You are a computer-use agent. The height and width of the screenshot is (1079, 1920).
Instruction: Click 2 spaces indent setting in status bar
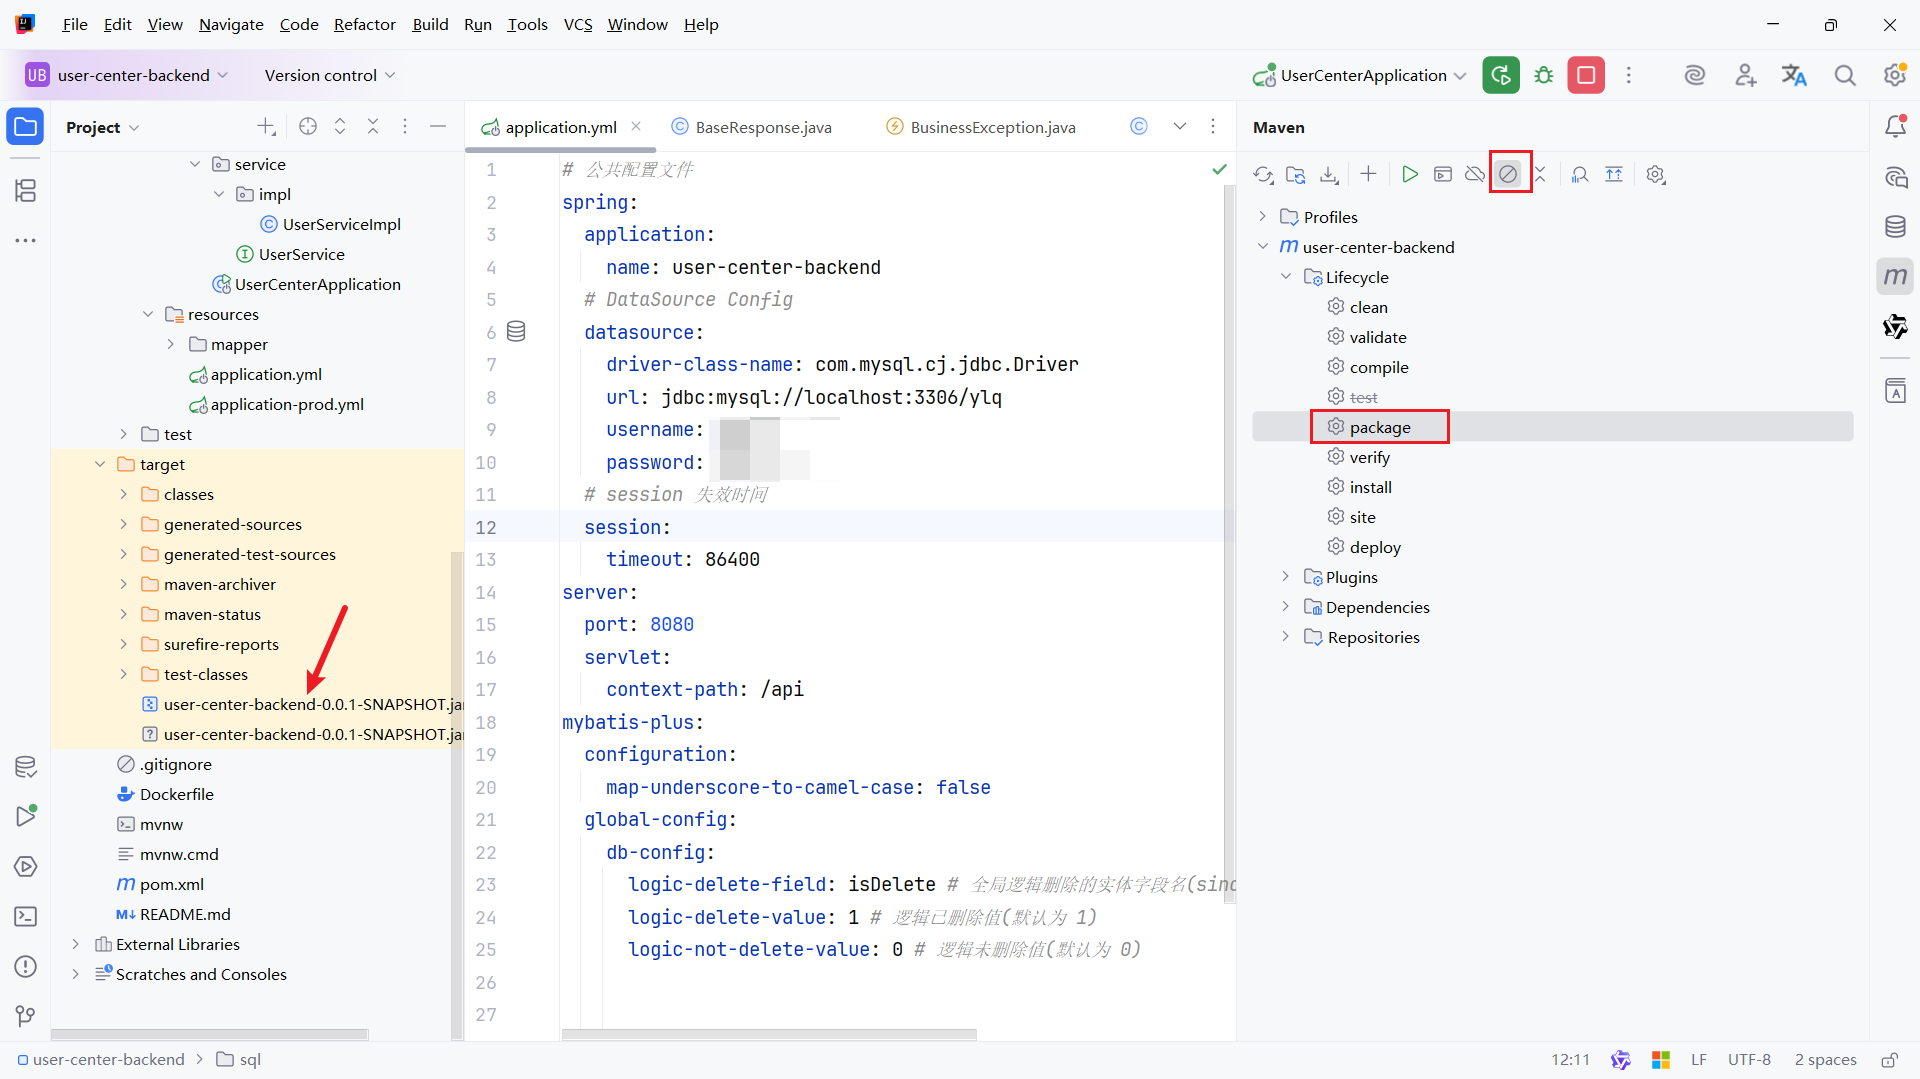coord(1825,1059)
